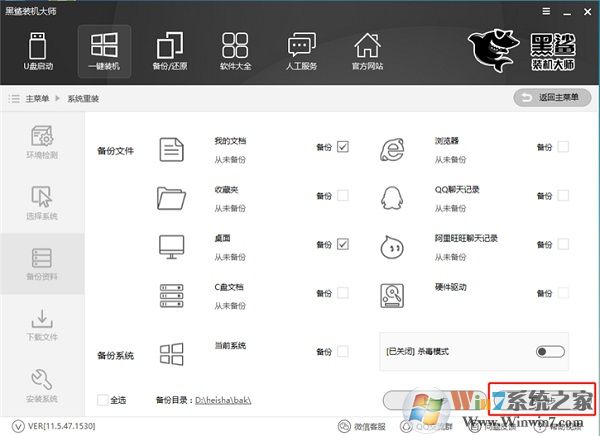Viewport: 600px width, 436px height.
Task: Open the 人工服务 chat support icon
Action: (302, 51)
